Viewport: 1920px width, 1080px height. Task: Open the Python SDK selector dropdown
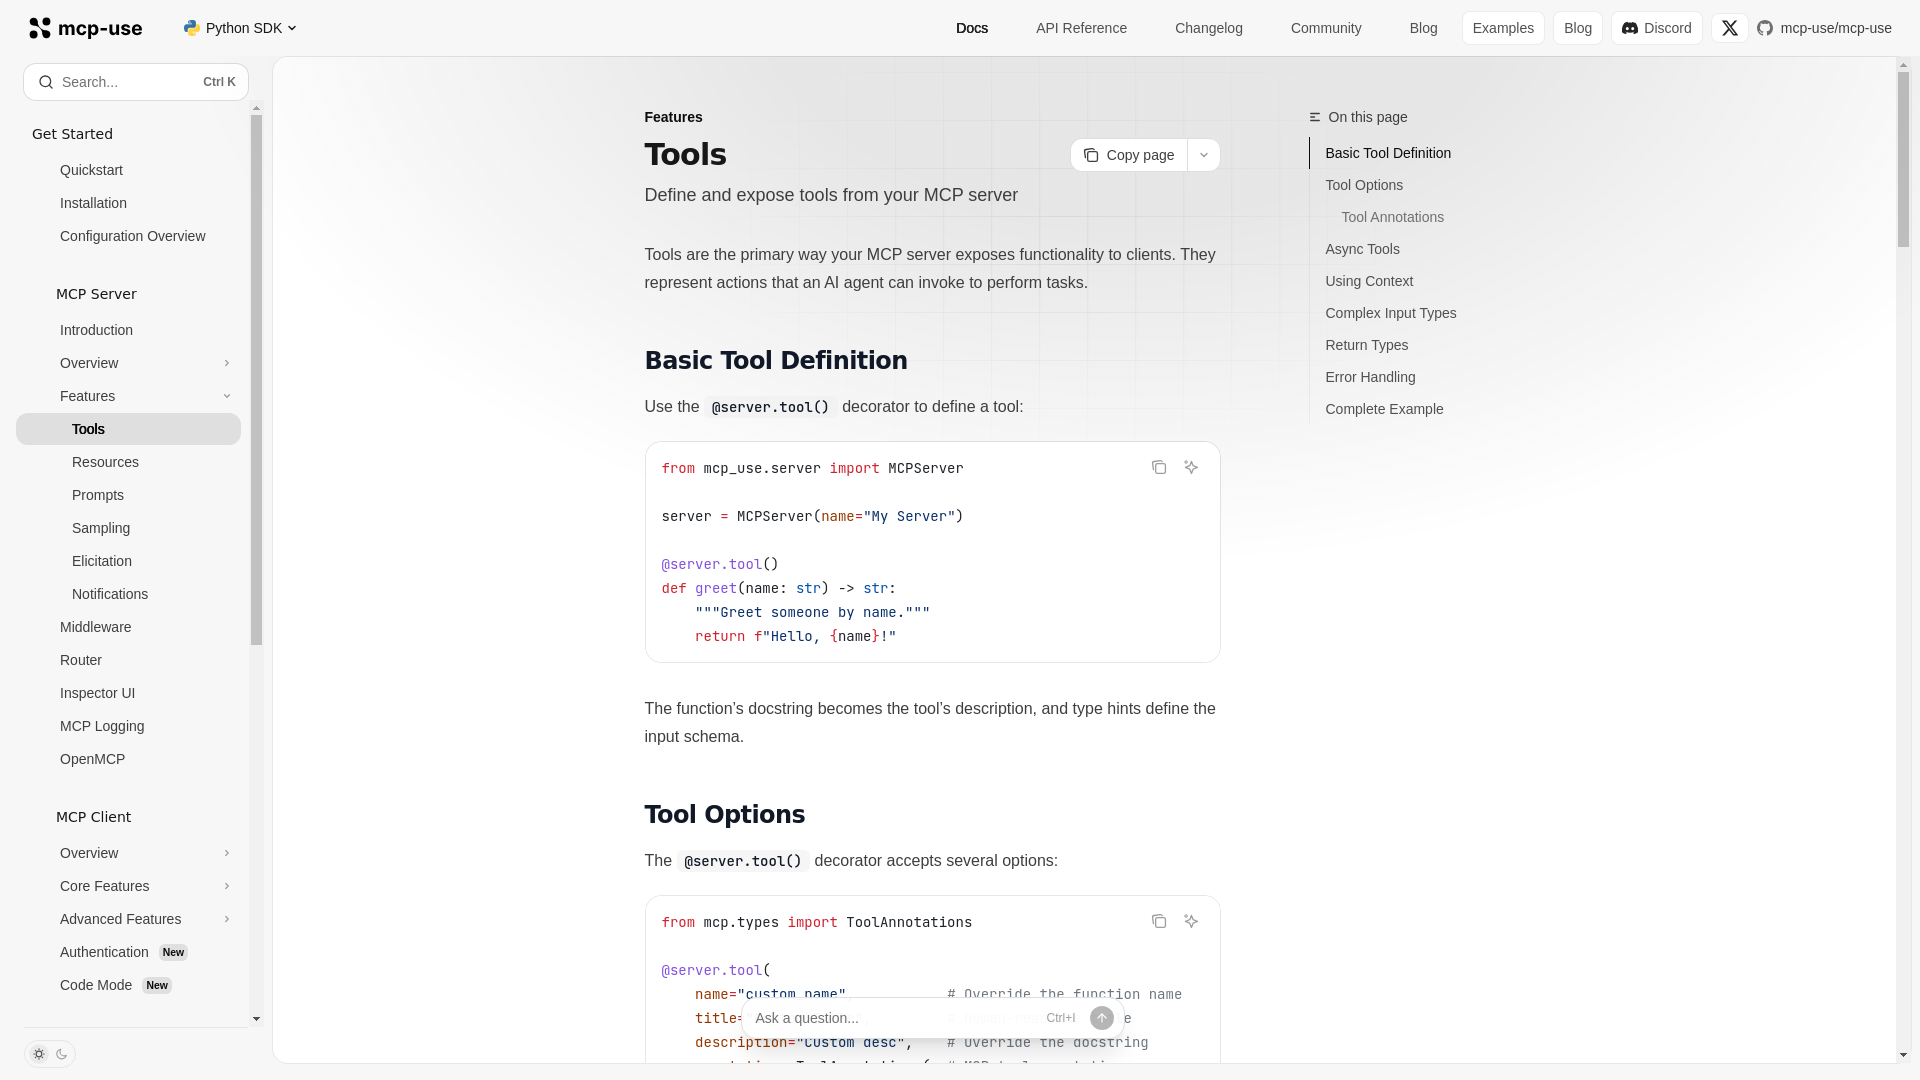(240, 28)
